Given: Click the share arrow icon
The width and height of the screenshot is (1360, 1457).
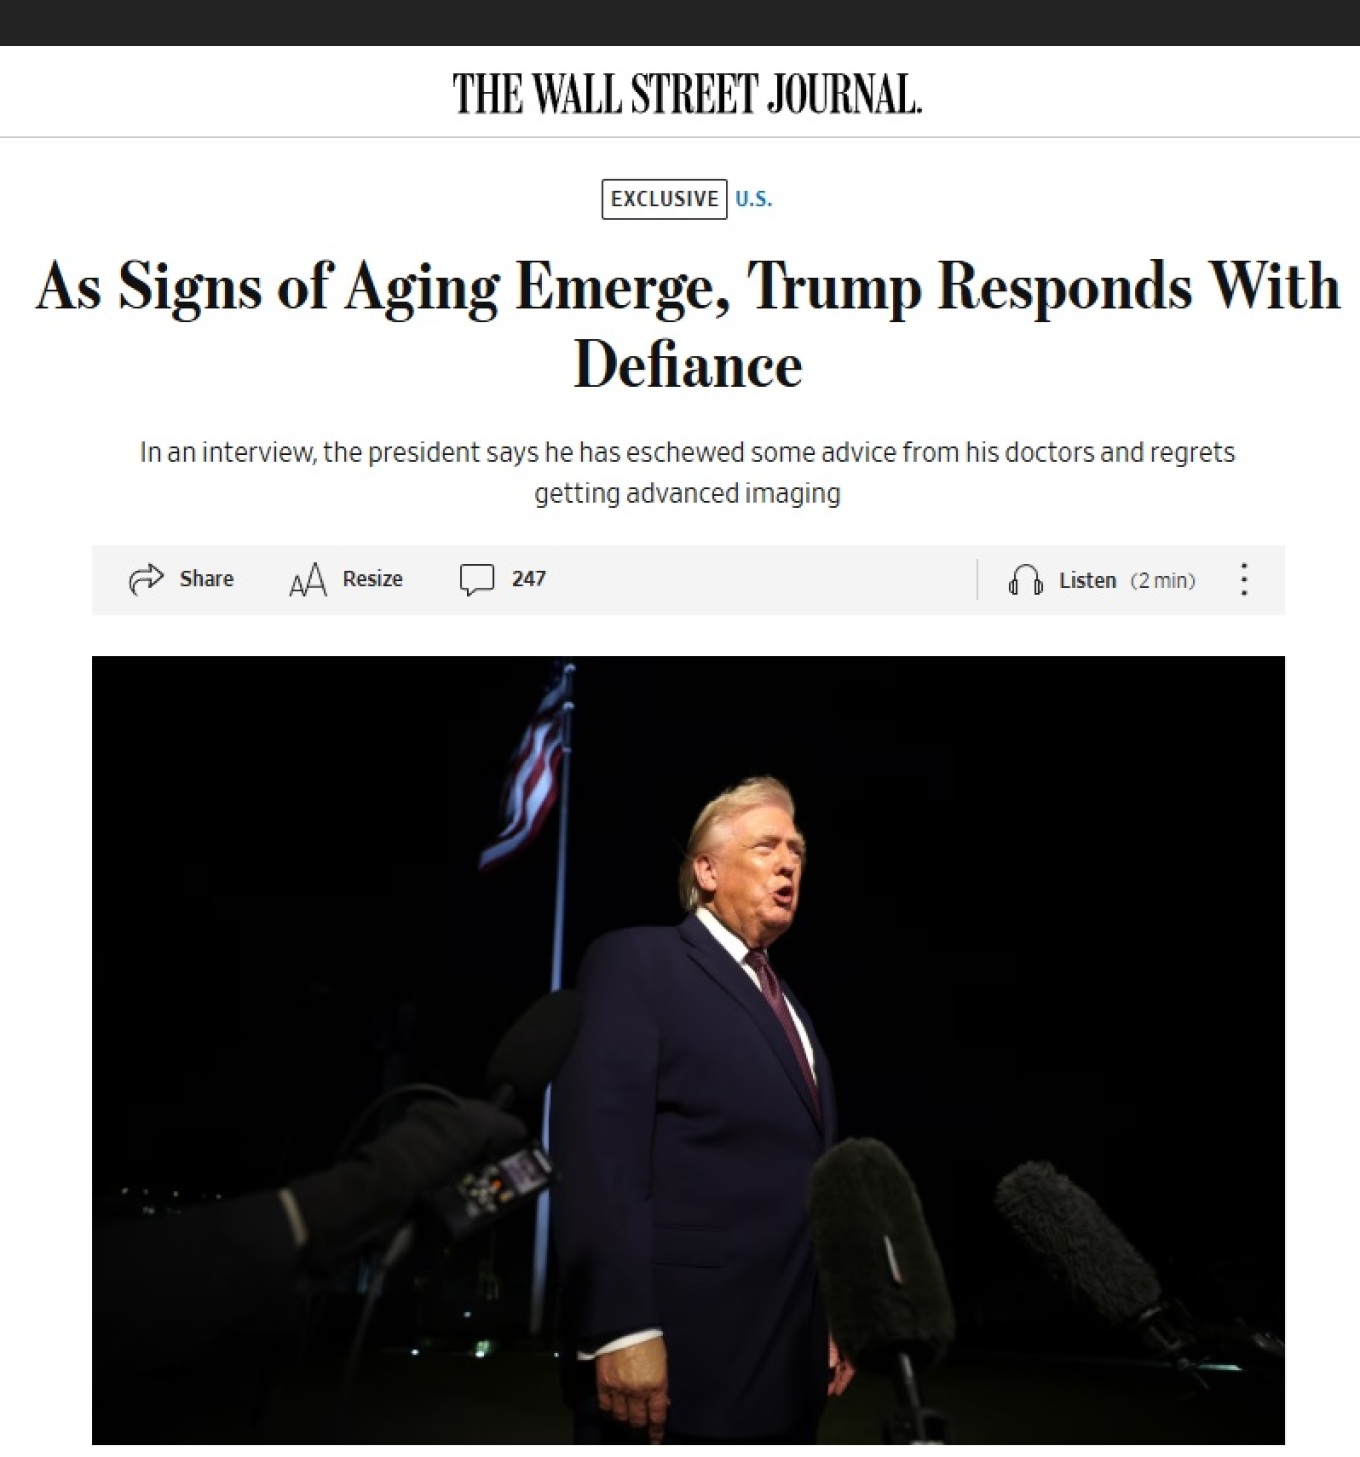Looking at the screenshot, I should (146, 579).
